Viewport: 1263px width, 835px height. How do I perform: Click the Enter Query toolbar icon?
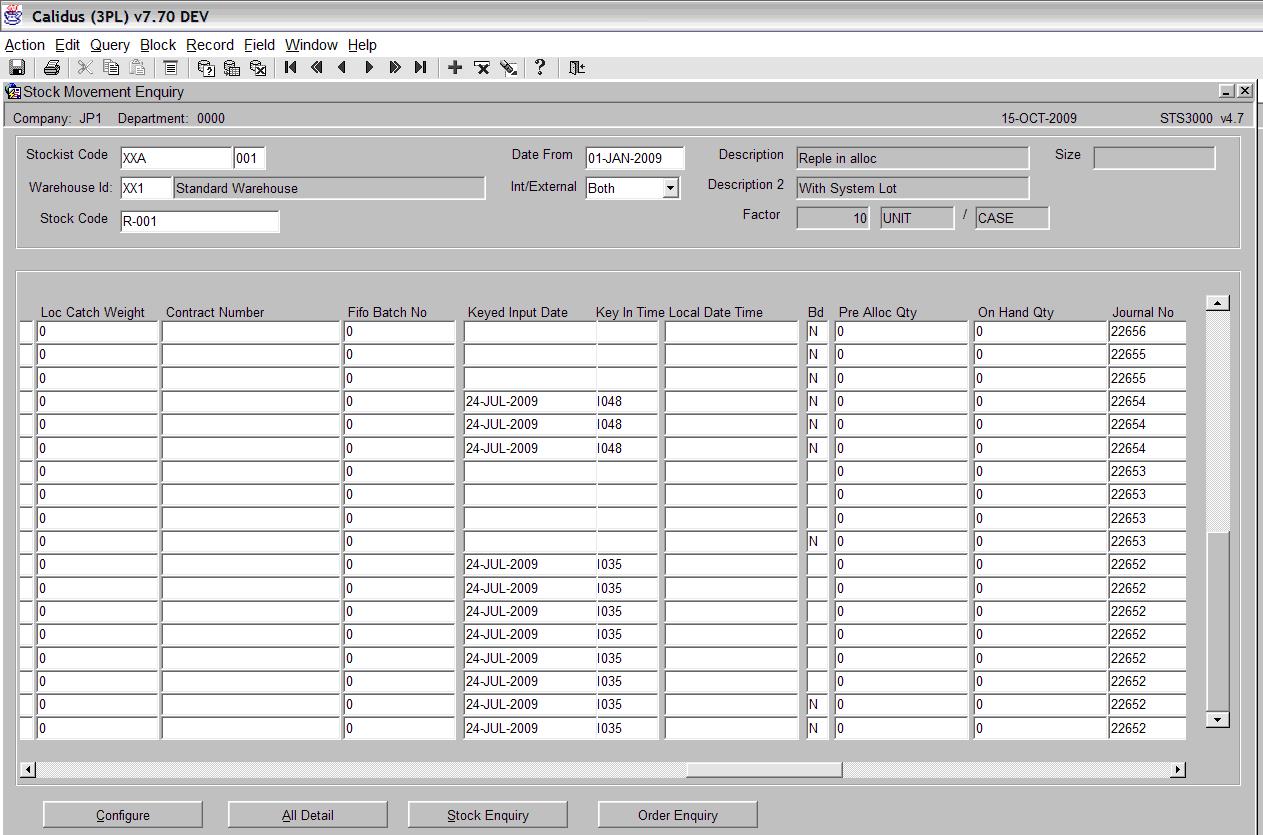[206, 68]
